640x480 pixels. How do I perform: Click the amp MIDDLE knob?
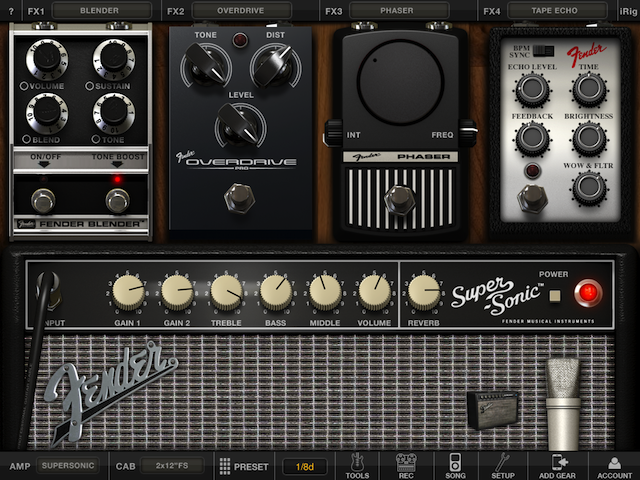(x=325, y=292)
